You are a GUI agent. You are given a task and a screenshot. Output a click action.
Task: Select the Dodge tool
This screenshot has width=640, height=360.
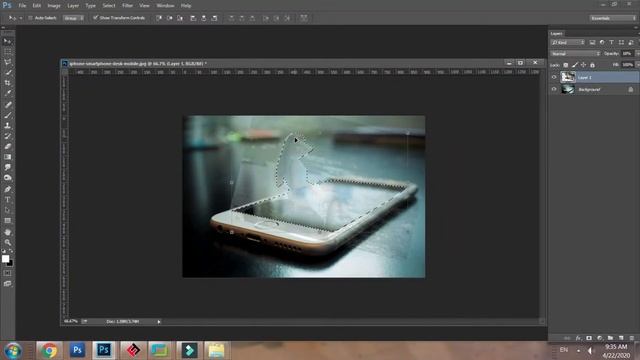[x=7, y=178]
